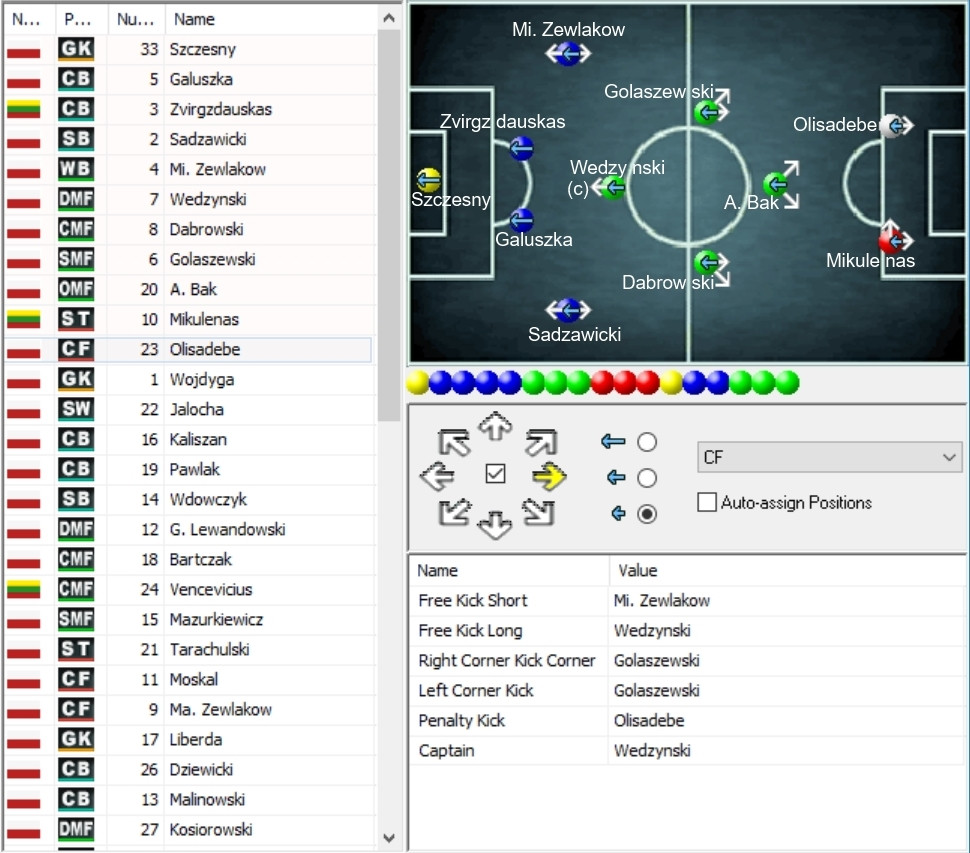The width and height of the screenshot is (970, 853).
Task: Select Olisadebe white marker on pitch
Action: (893, 126)
